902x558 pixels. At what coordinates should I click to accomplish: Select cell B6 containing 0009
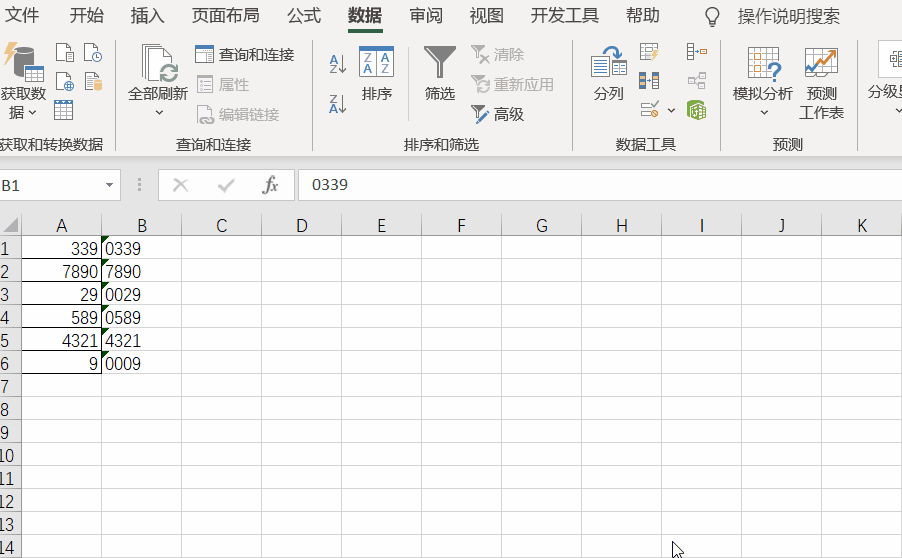[142, 363]
